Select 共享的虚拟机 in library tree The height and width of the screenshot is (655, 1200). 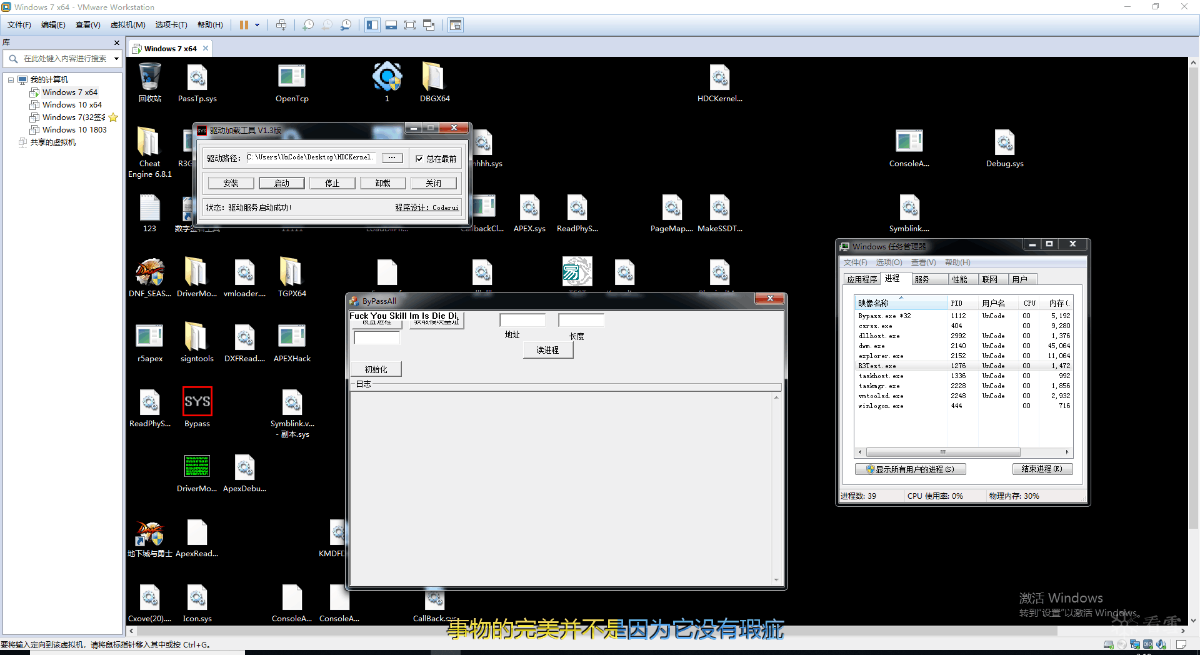click(x=46, y=142)
